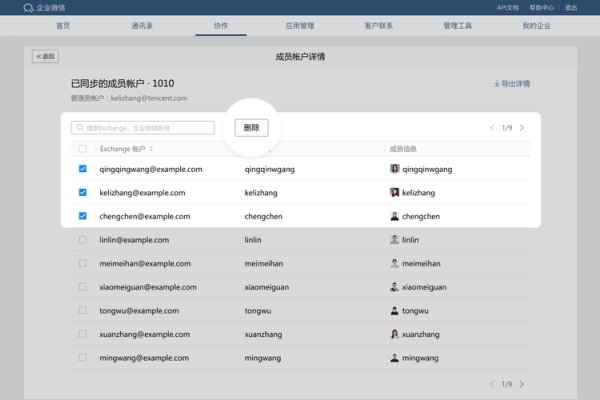
Task: Click the top previous page chevron
Action: tap(492, 128)
